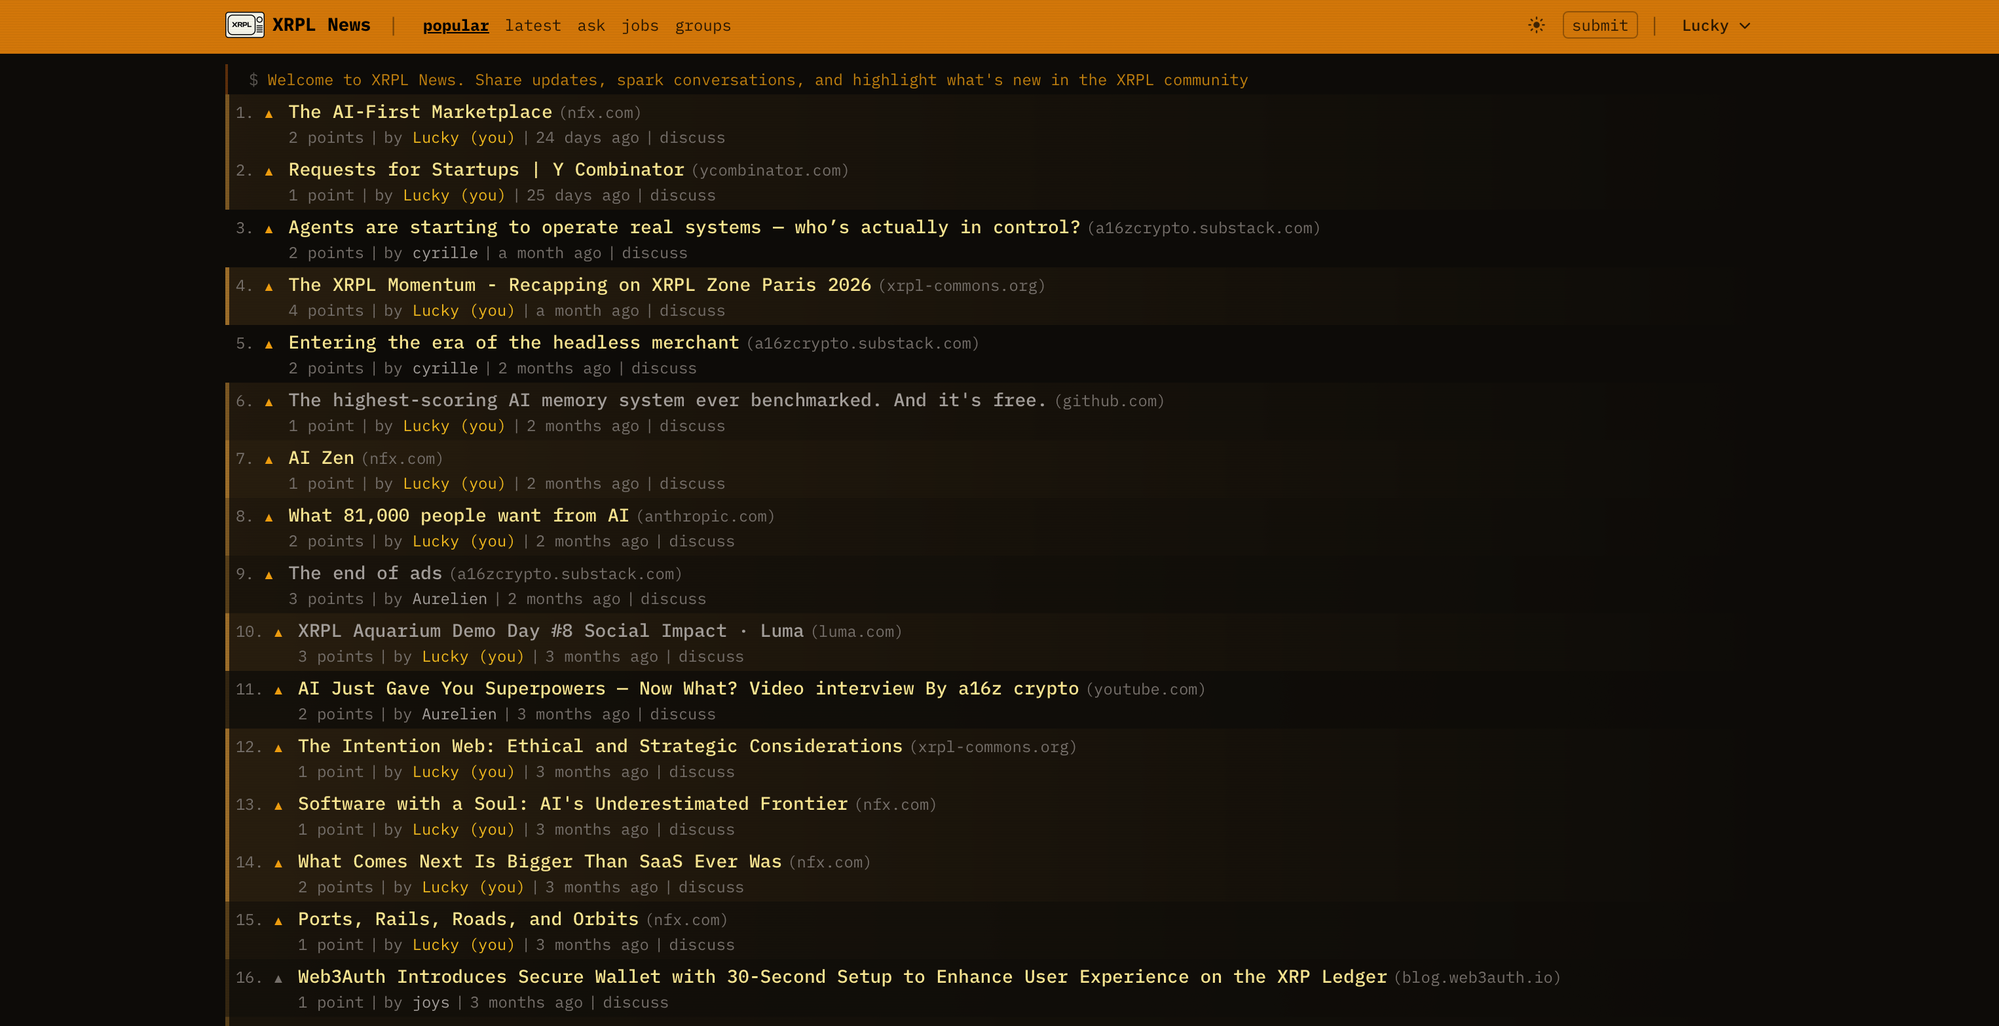Filter by nfx.com domain on 'AI-First Marketplace'
Image resolution: width=1999 pixels, height=1026 pixels.
(600, 113)
